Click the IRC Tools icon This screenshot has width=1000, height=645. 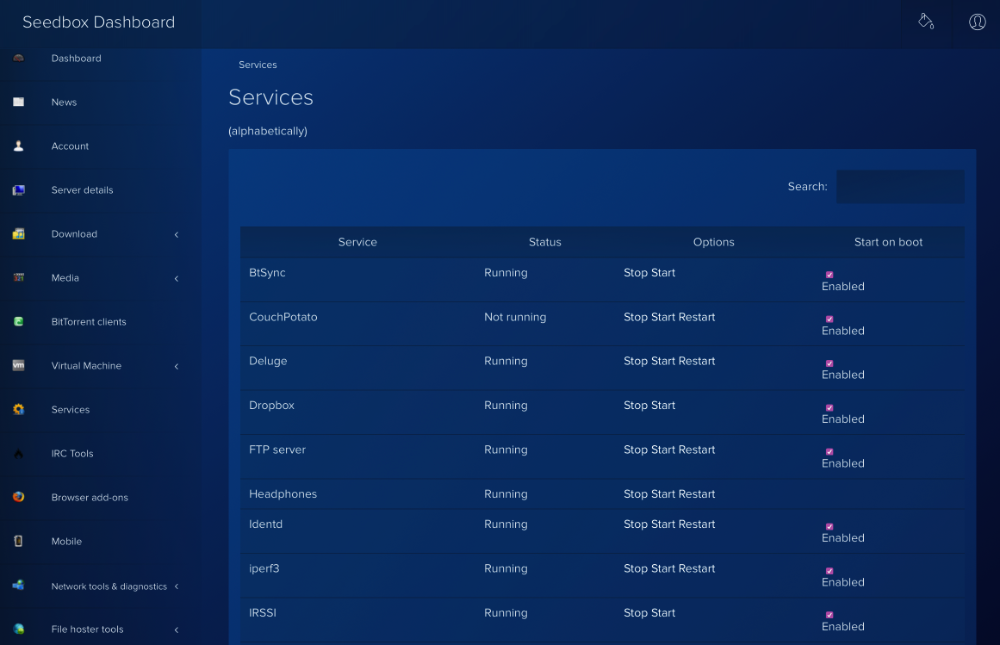click(18, 454)
